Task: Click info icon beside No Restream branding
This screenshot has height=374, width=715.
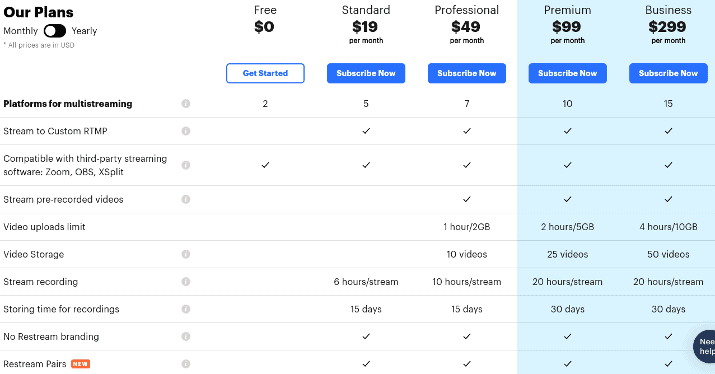Action: (186, 336)
